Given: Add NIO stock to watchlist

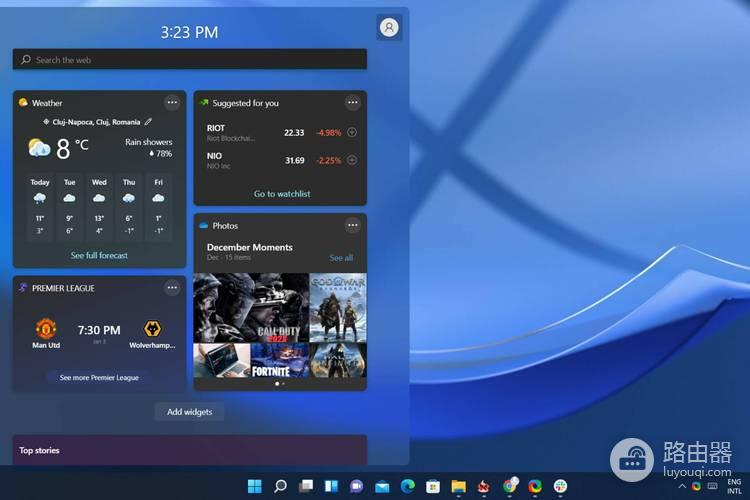Looking at the screenshot, I should click(352, 160).
